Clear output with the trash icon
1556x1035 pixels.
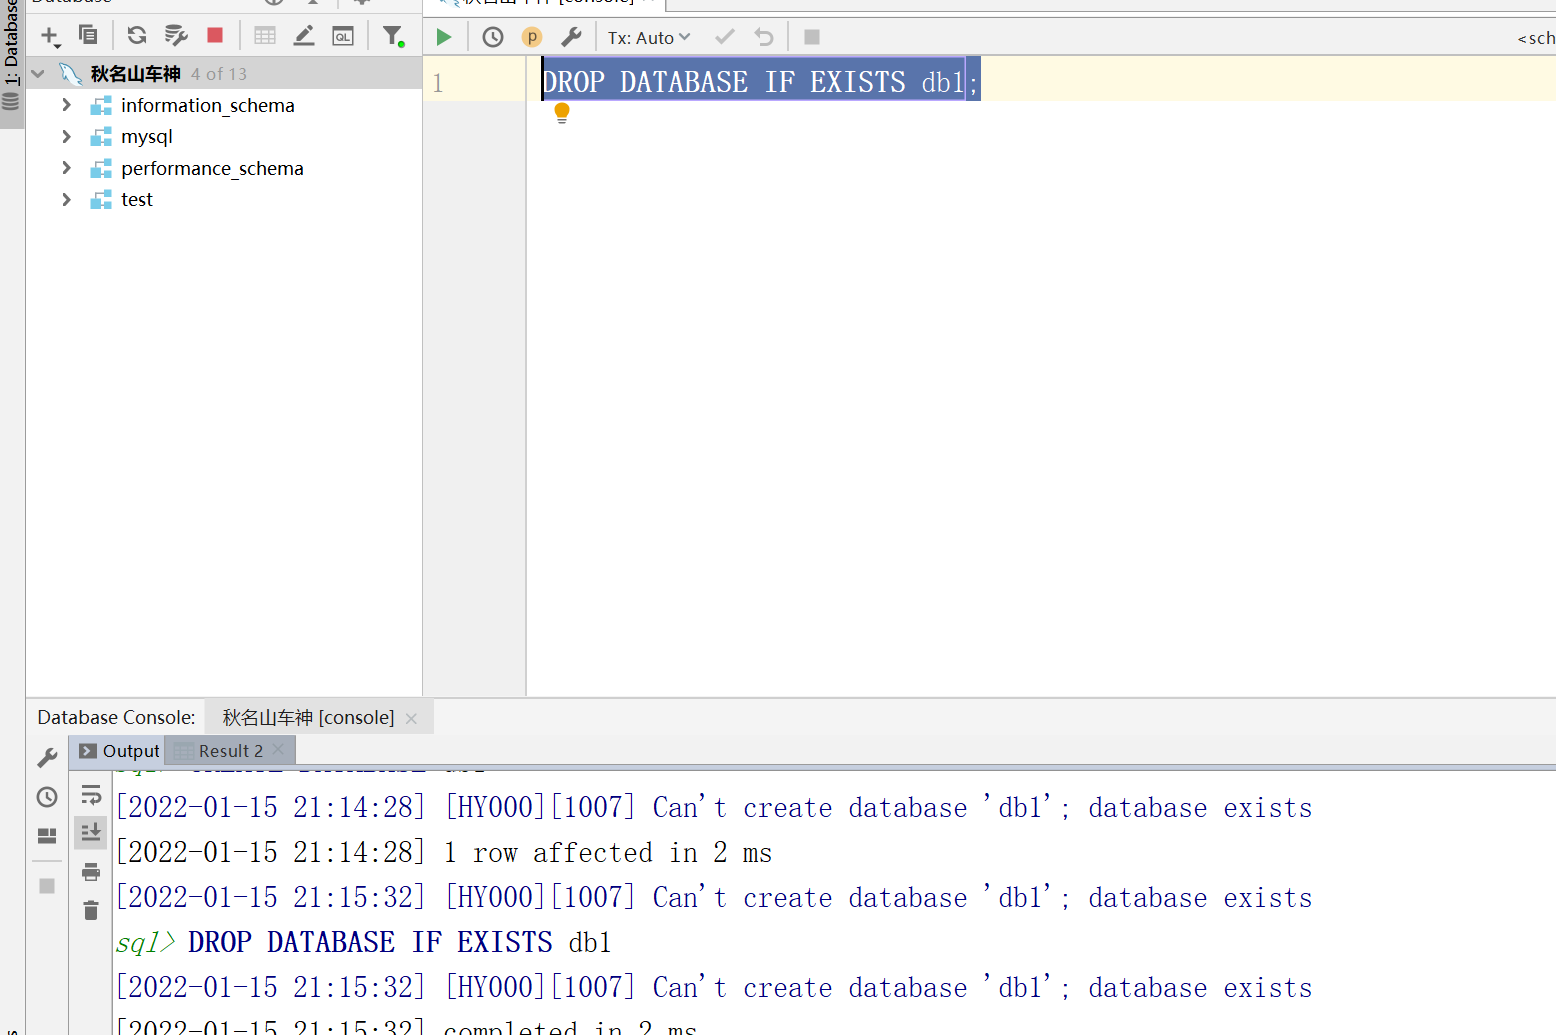(91, 910)
